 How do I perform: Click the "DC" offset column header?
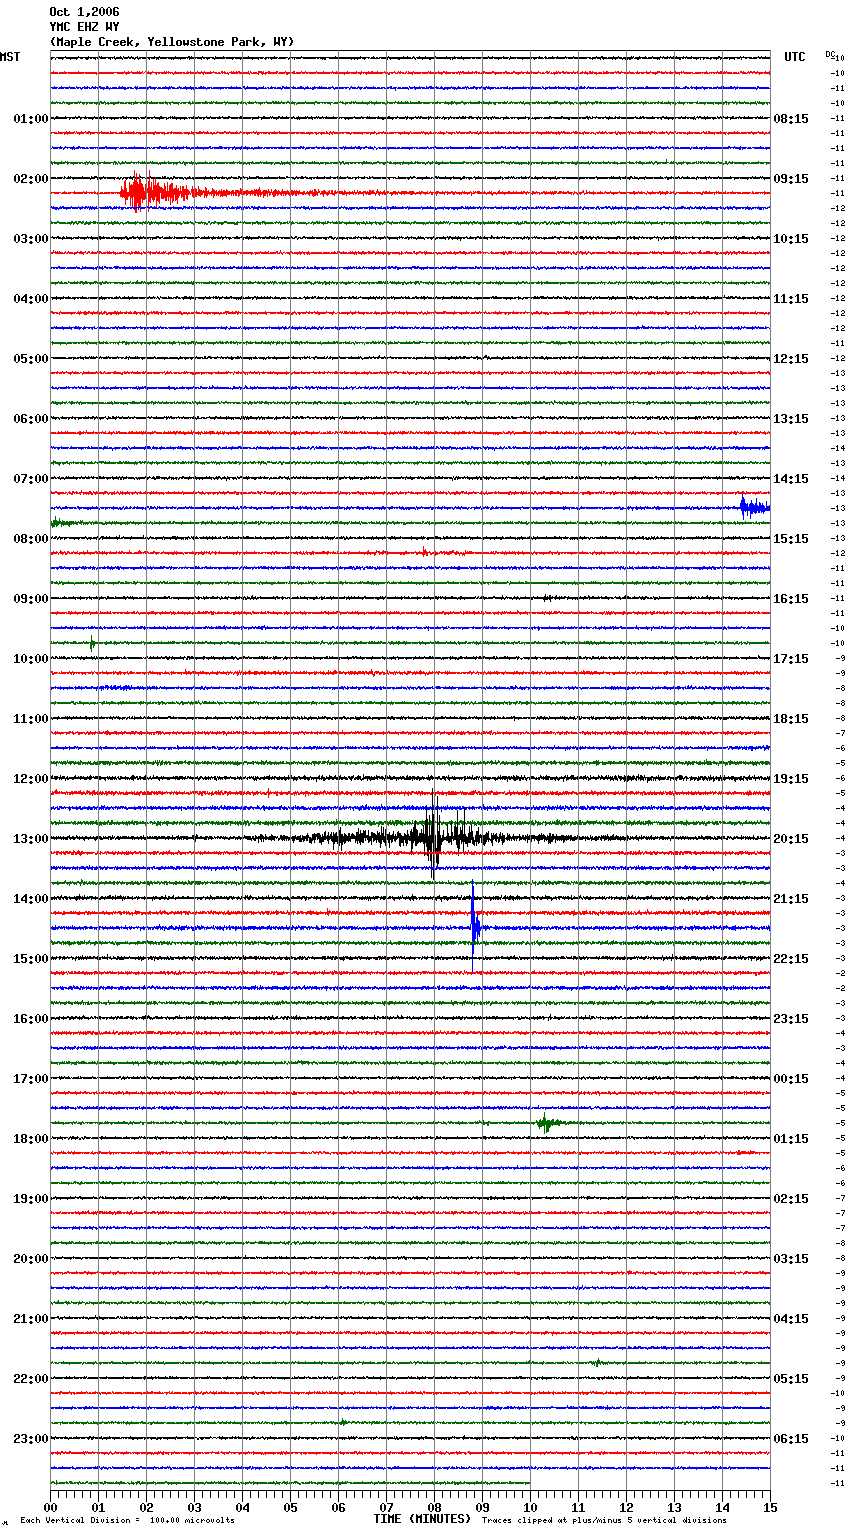[829, 54]
